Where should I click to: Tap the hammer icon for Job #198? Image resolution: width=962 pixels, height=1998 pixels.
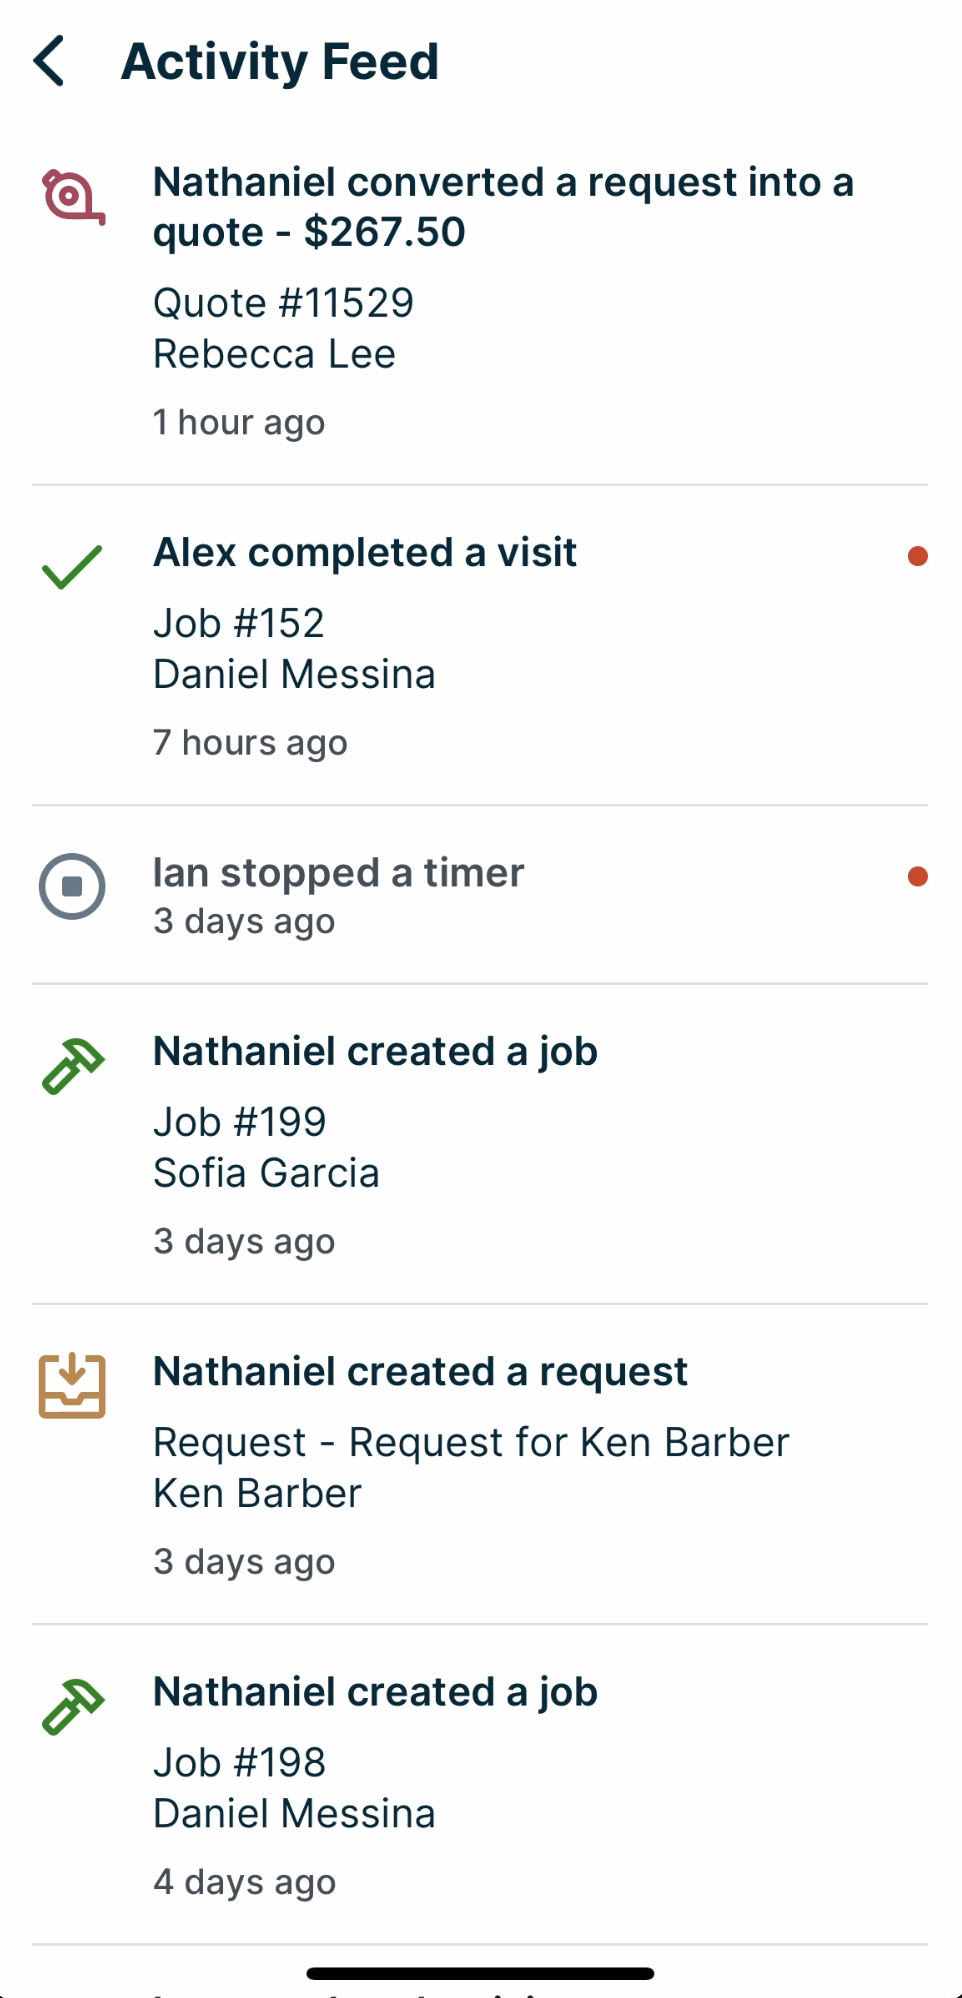(72, 1706)
